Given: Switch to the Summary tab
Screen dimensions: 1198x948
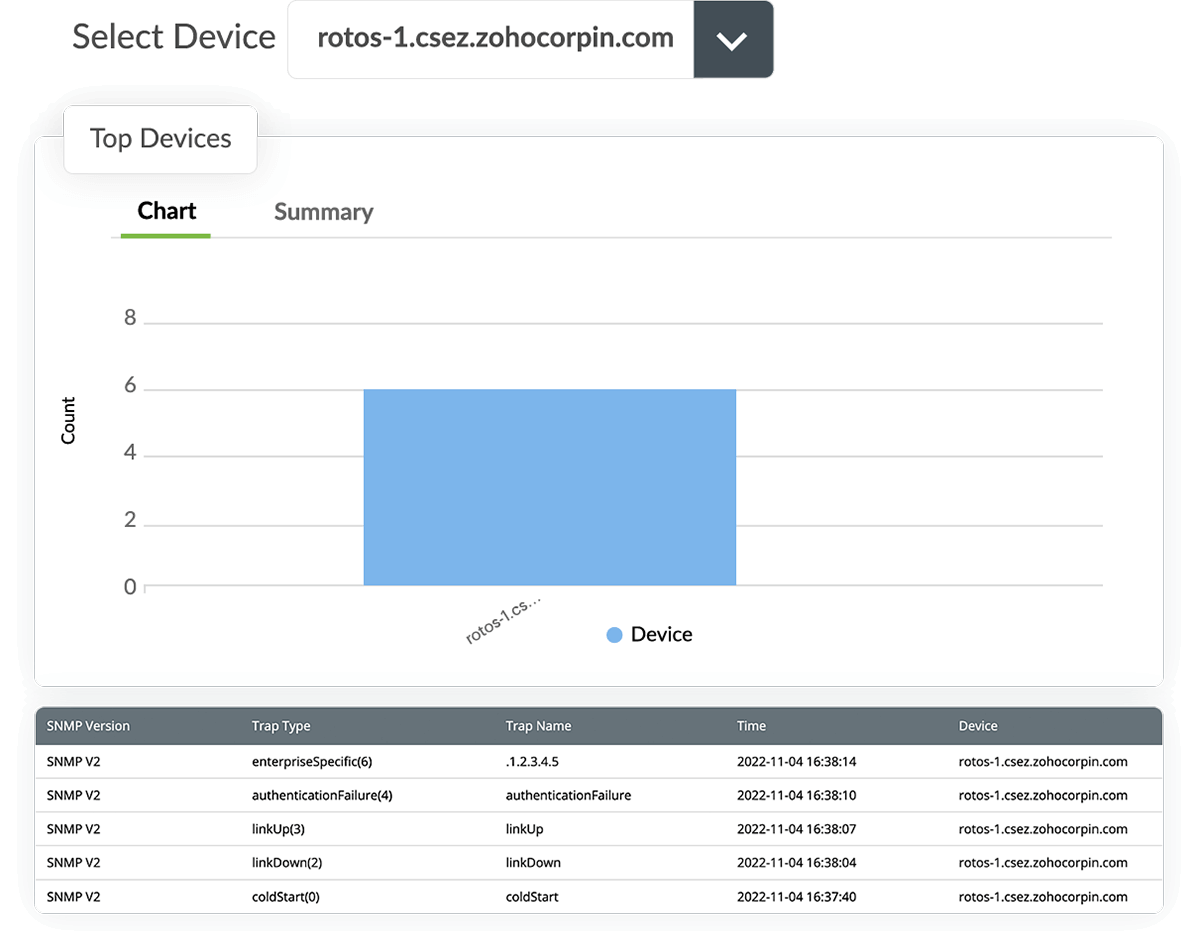Looking at the screenshot, I should click(x=323, y=212).
